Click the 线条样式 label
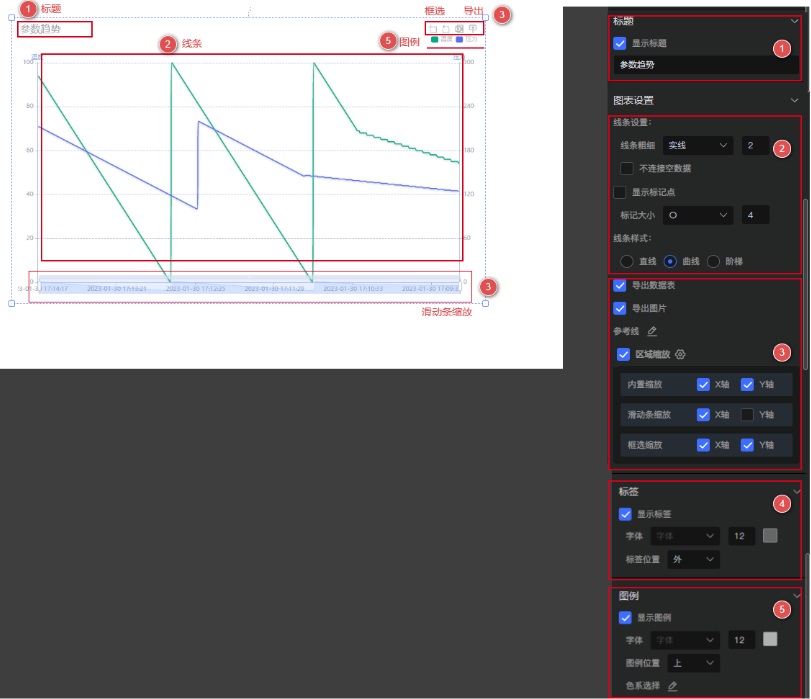This screenshot has height=699, width=811. coord(633,239)
